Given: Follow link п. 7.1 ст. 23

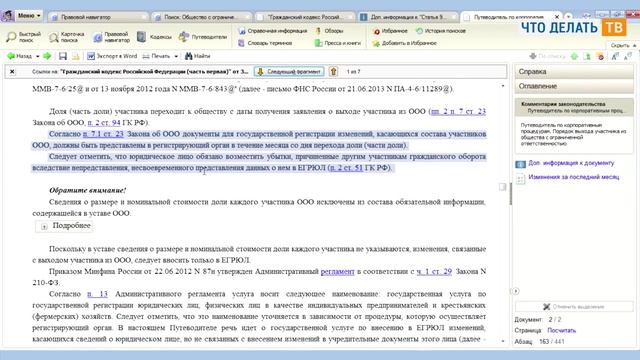Looking at the screenshot, I should coord(103,134).
